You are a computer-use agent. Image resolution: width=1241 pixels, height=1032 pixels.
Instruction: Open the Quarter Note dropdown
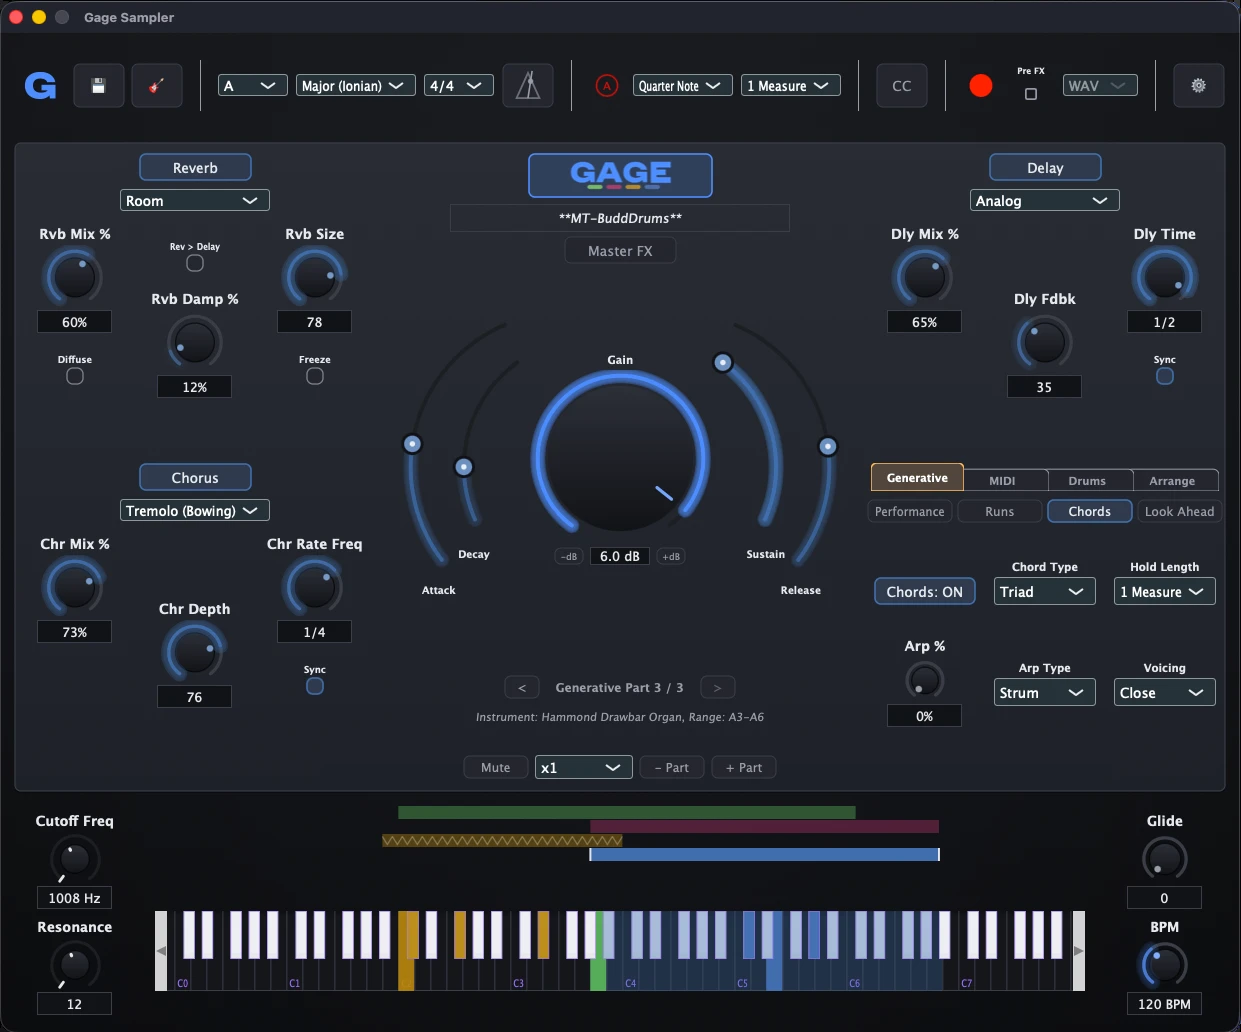point(683,86)
